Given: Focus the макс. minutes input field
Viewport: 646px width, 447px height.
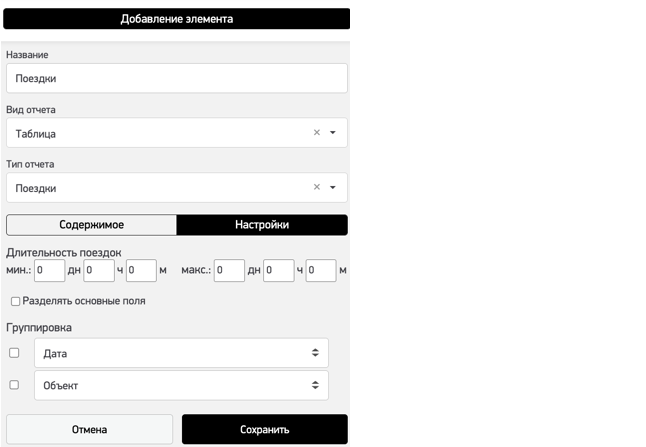Looking at the screenshot, I should 321,270.
